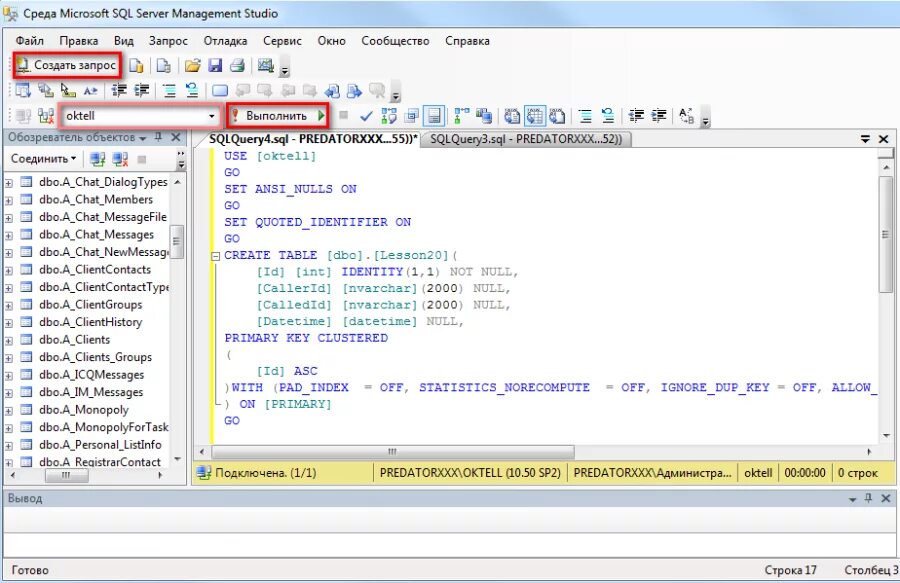Screen dimensions: 900x583
Task: Expand dbo.A_Clients table node
Action: 9,341
